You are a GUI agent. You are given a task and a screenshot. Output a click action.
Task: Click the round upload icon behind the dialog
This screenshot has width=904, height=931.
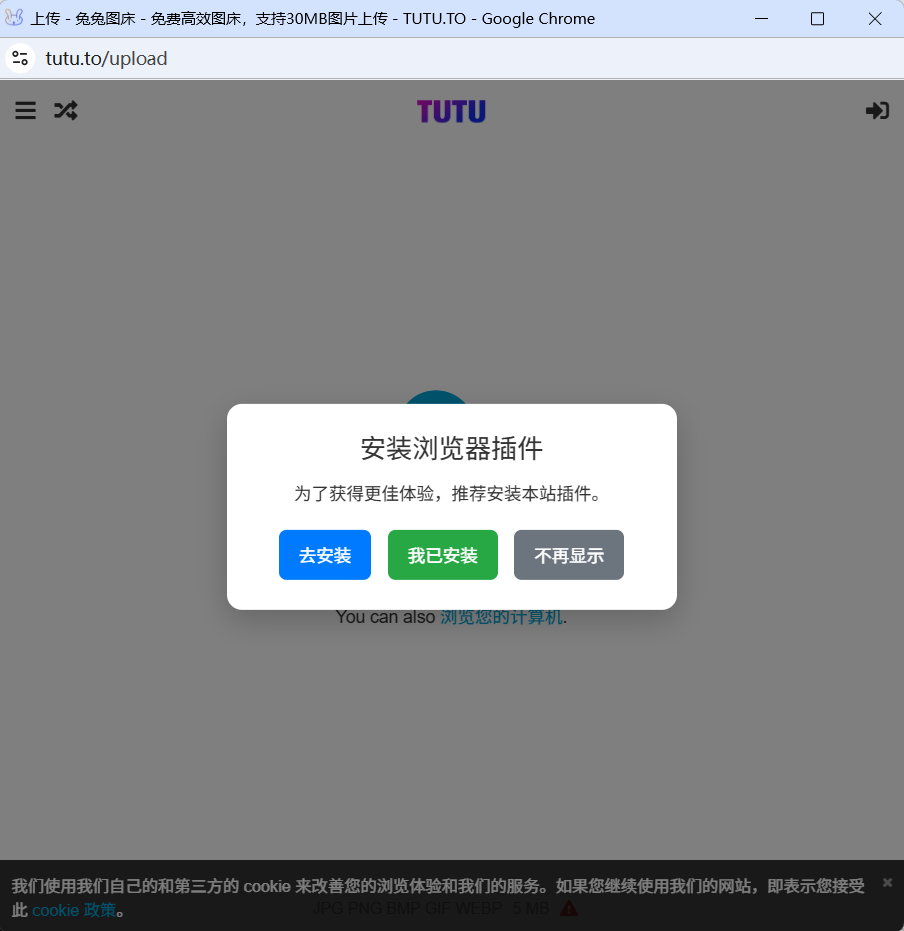pyautogui.click(x=436, y=397)
